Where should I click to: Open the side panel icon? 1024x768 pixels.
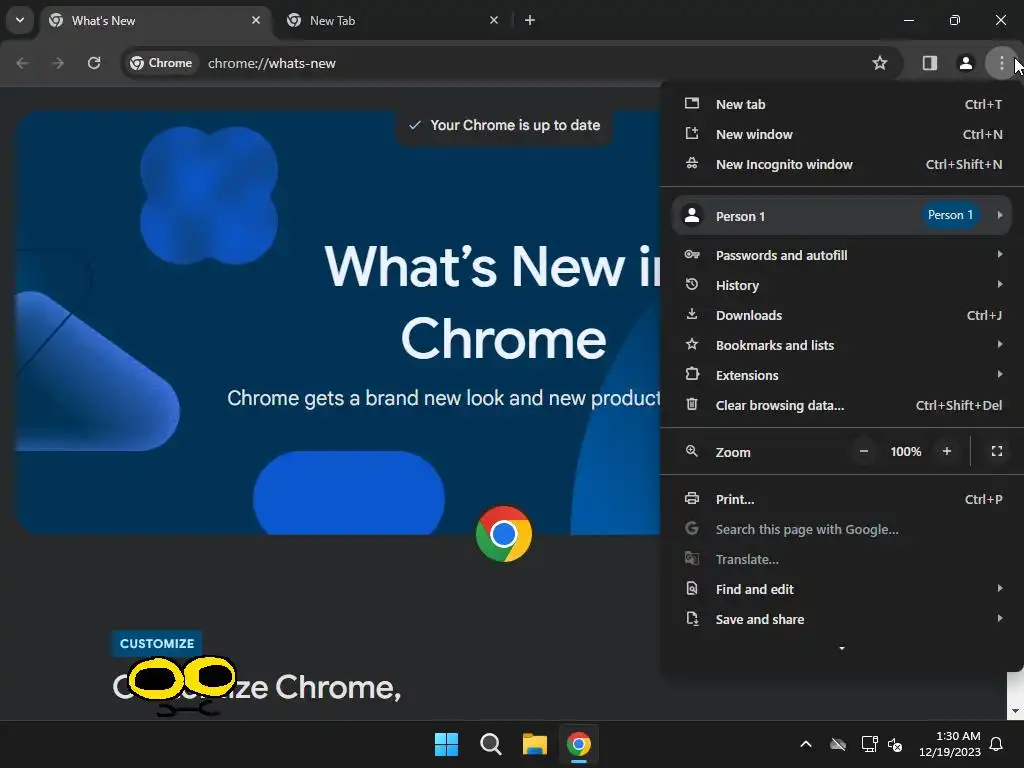929,63
